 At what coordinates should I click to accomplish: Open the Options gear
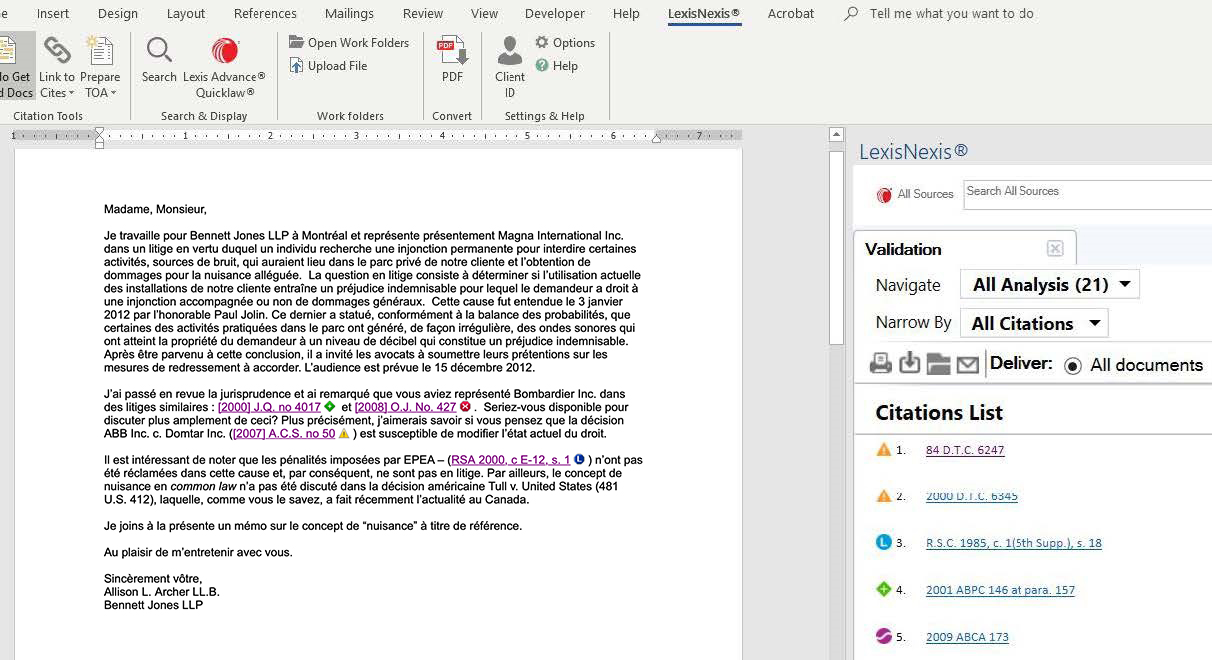click(565, 42)
